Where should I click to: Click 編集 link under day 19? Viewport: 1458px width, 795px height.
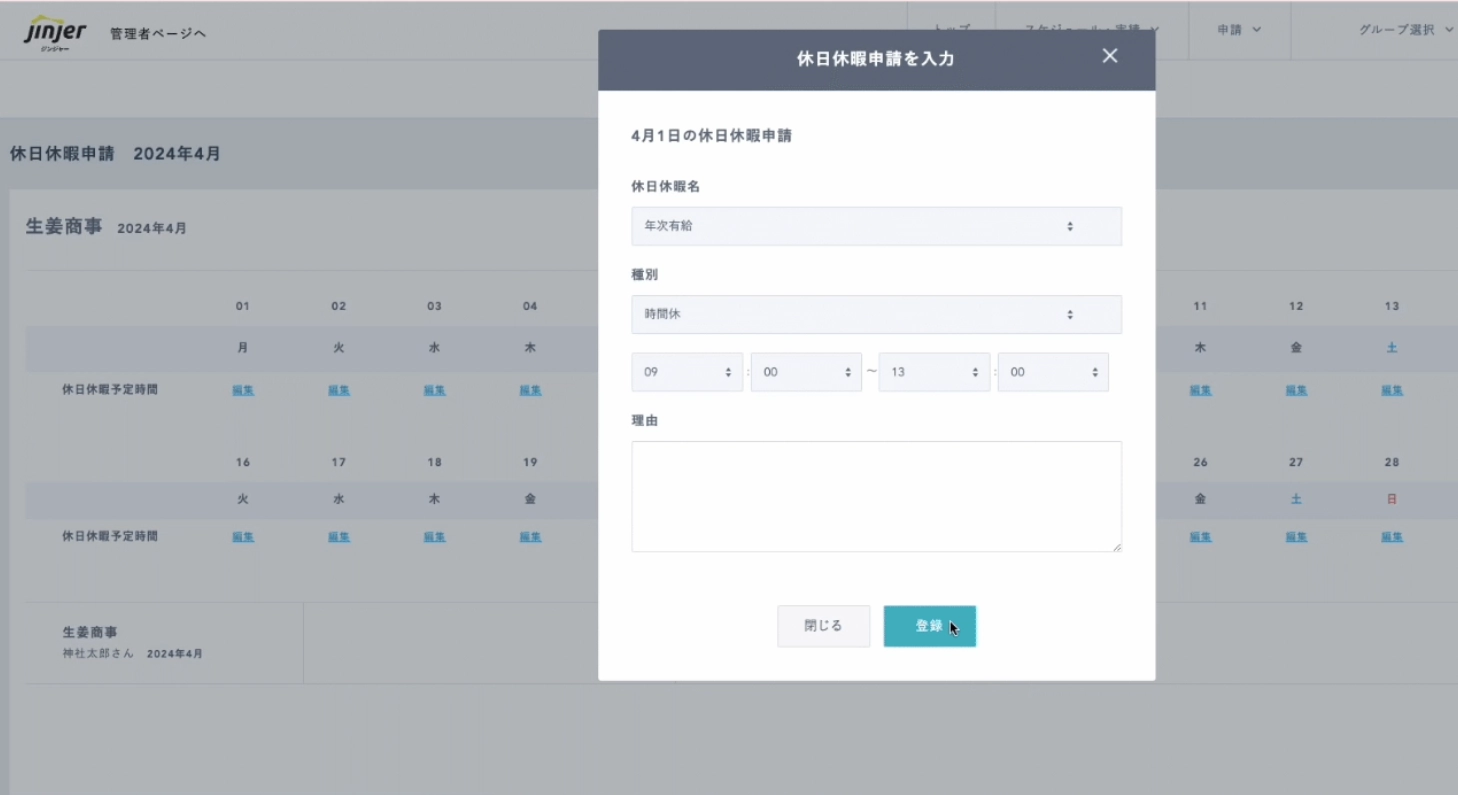pos(530,537)
